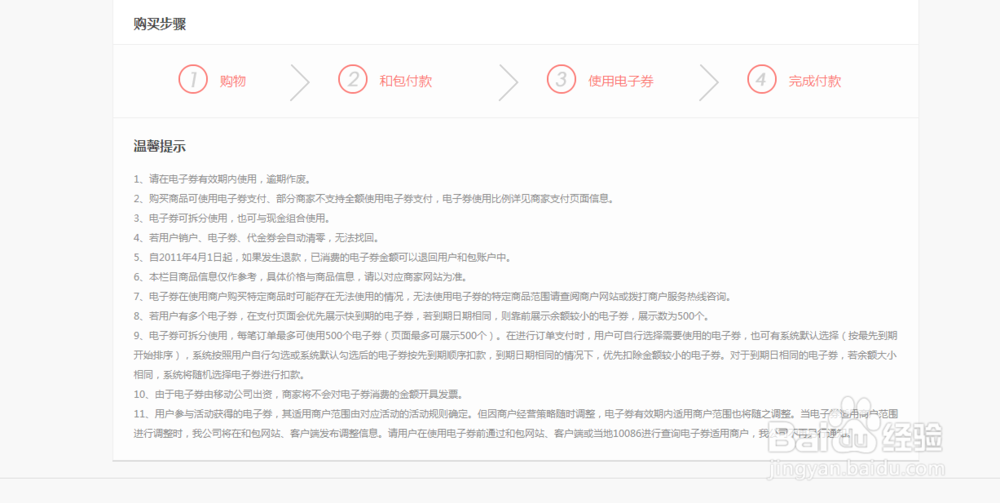This screenshot has width=1000, height=503.
Task: Click tip 11 about 适用商户范围由活动规则确定
Action: tap(515, 424)
